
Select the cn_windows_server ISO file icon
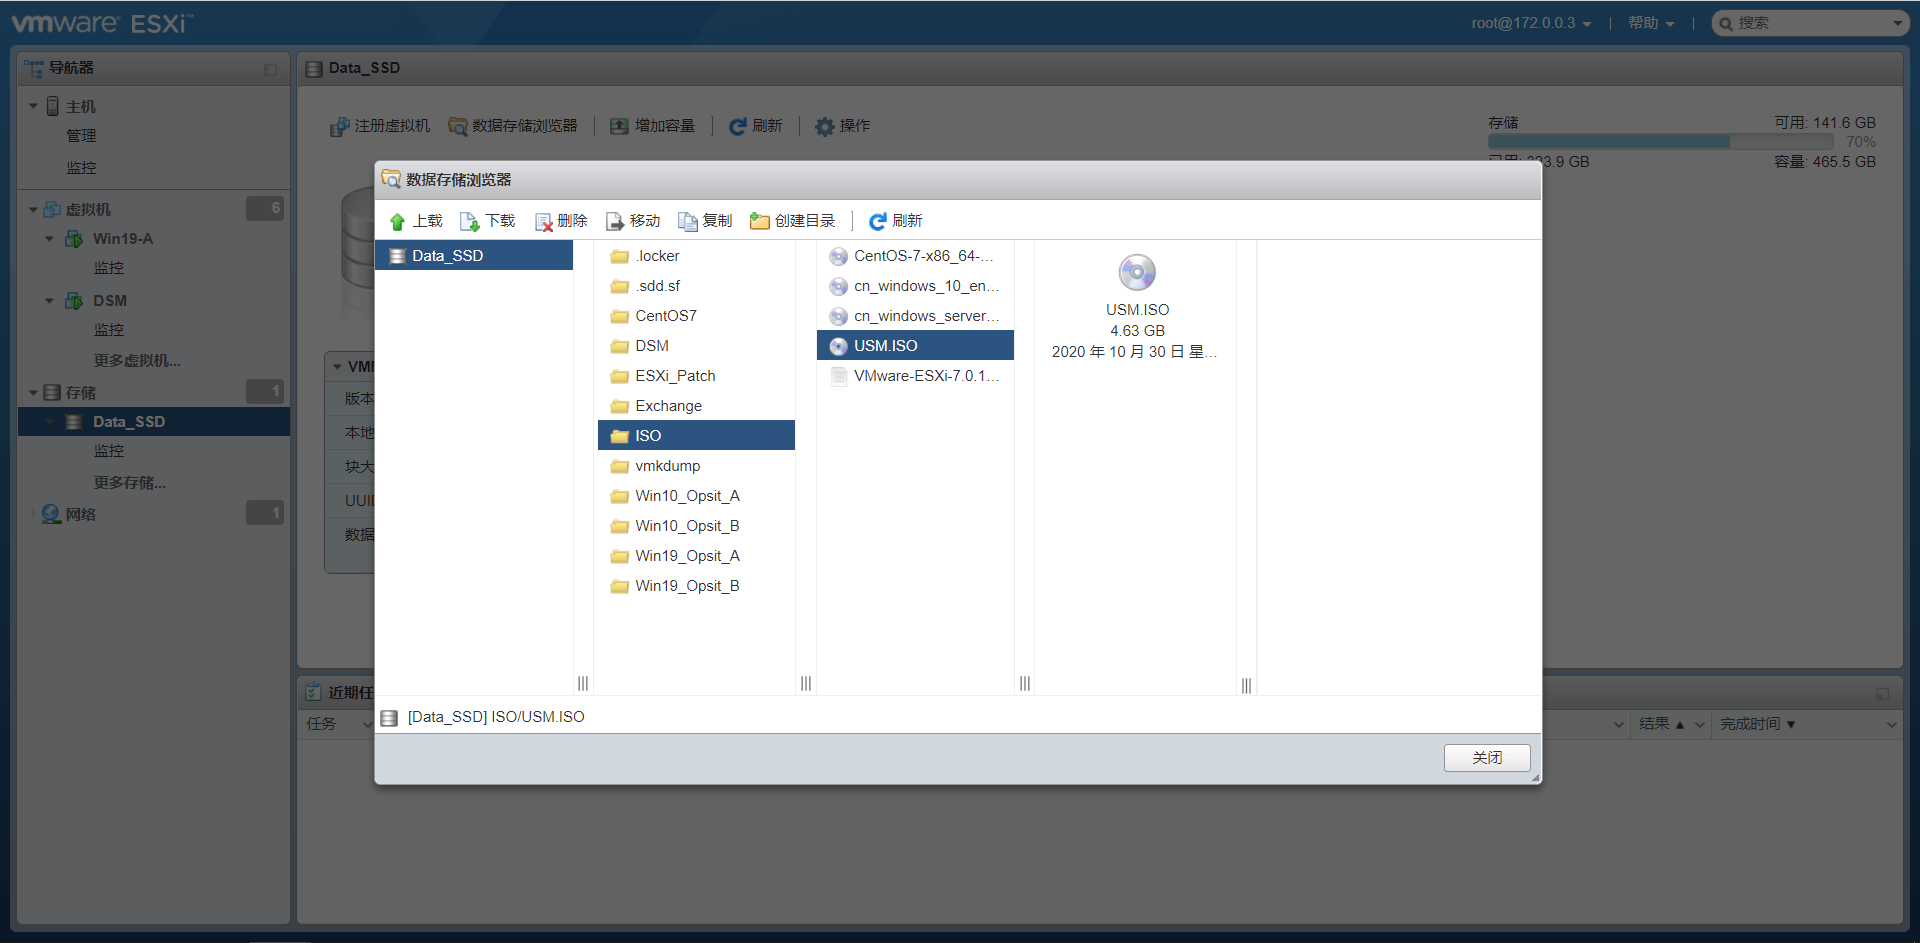pos(838,316)
